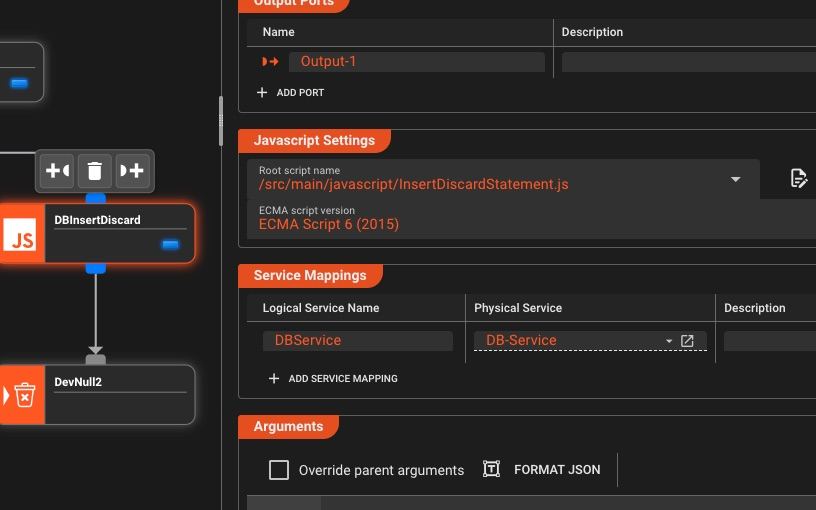Click the Name column header in Output Ports
The height and width of the screenshot is (510, 816).
click(278, 32)
